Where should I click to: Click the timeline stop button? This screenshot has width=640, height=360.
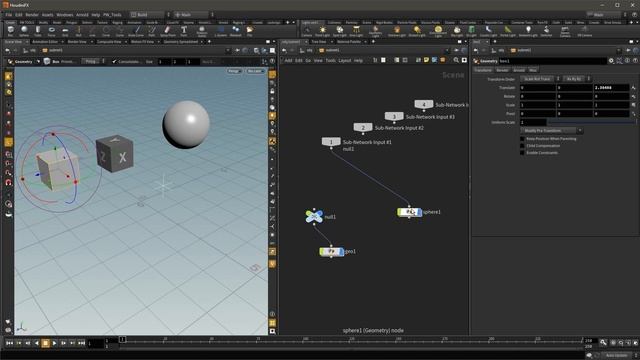(x=45, y=343)
